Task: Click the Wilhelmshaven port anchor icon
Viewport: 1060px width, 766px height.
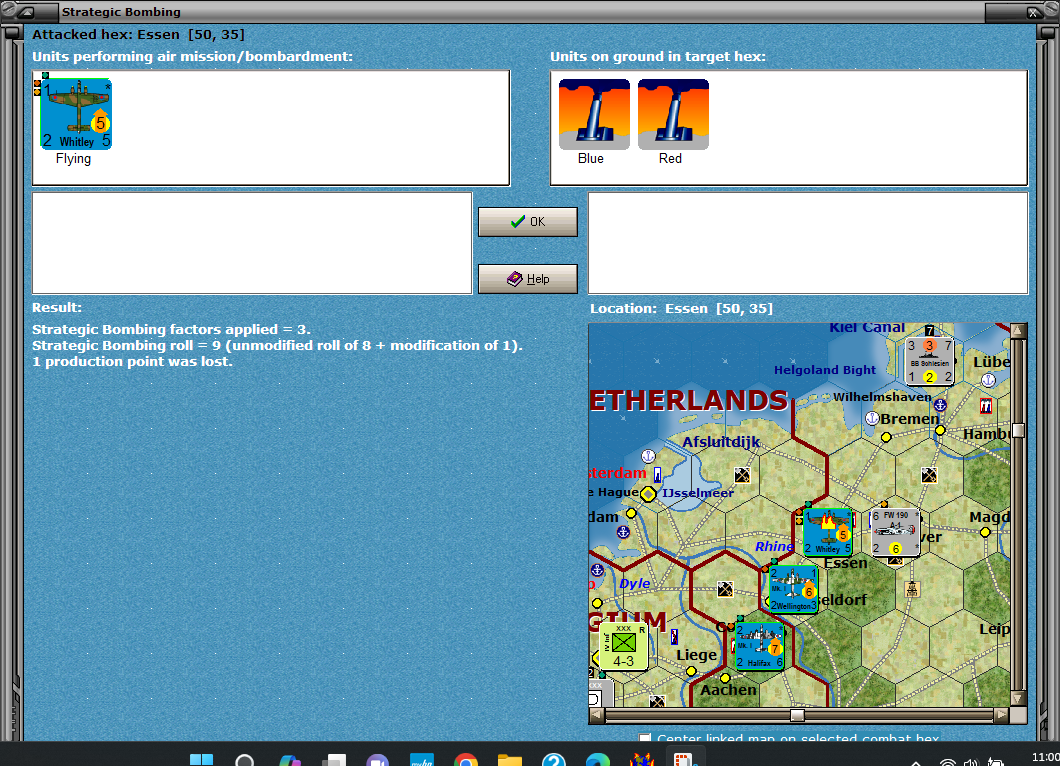Action: click(940, 405)
